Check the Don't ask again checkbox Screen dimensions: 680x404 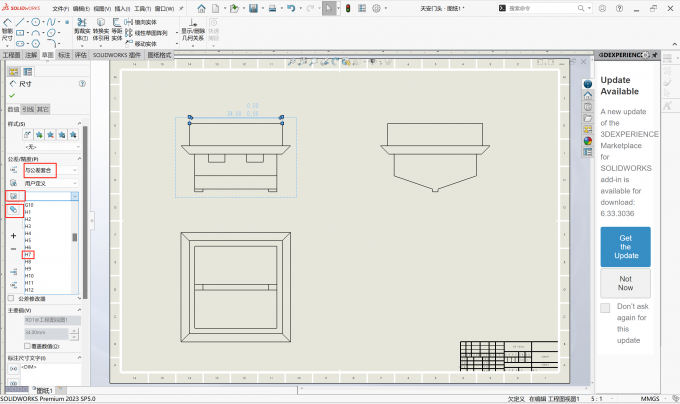(x=605, y=308)
